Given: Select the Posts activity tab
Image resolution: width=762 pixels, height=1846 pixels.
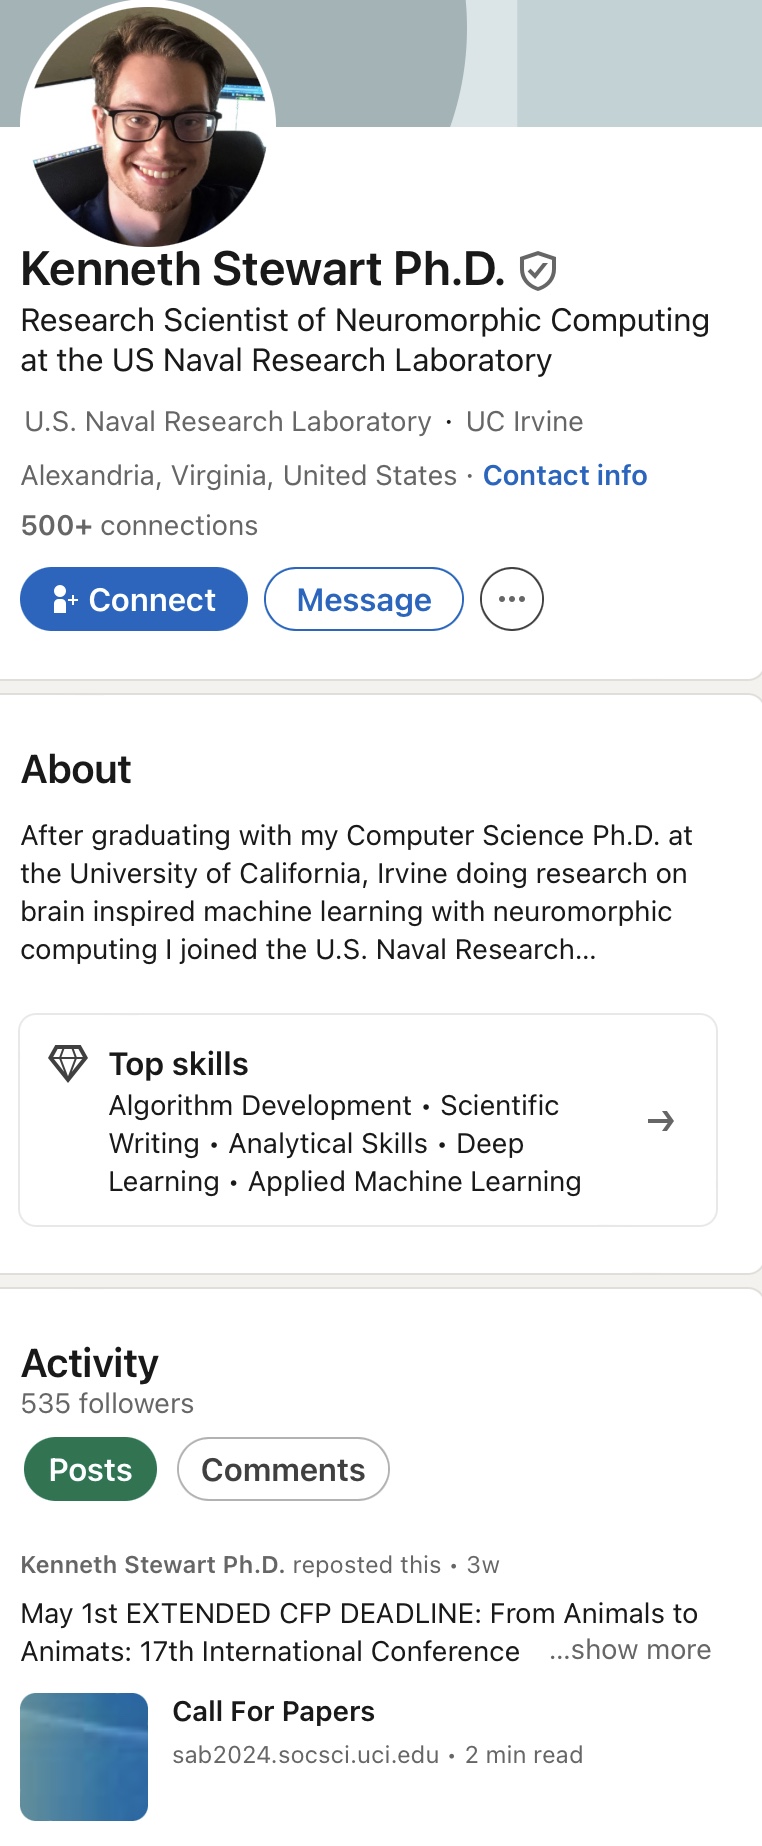Looking at the screenshot, I should coord(91,1469).
